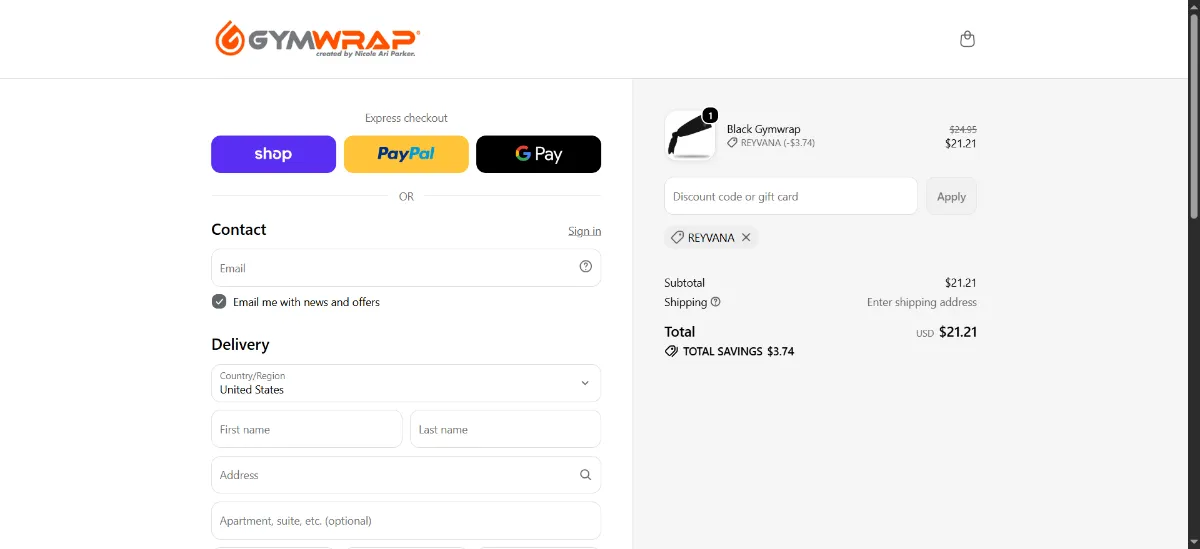Open the Country/Region dropdown
The image size is (1200, 549).
(x=406, y=383)
